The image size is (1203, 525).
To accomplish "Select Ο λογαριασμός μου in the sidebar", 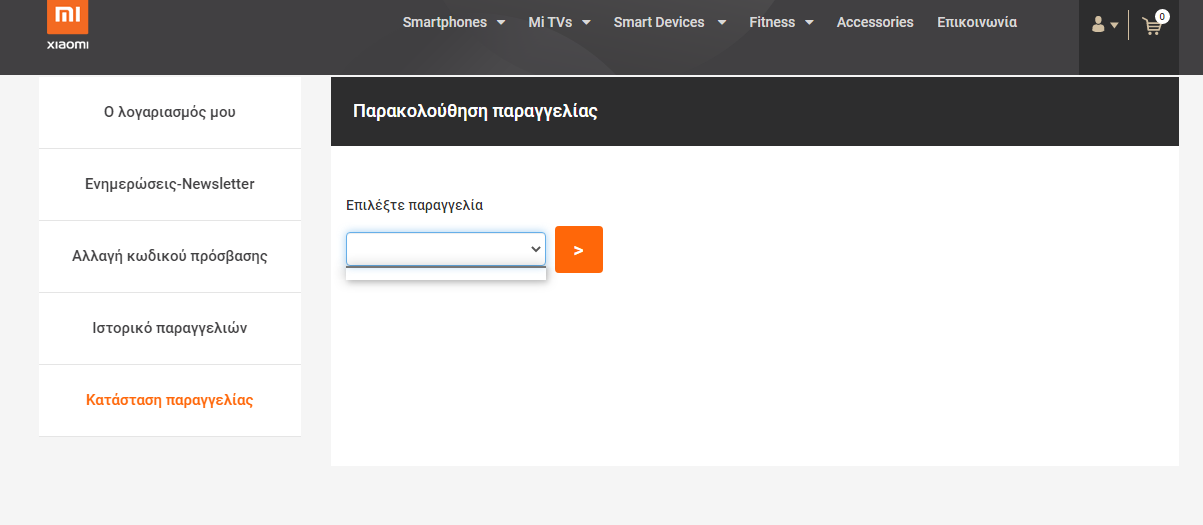I will (170, 112).
